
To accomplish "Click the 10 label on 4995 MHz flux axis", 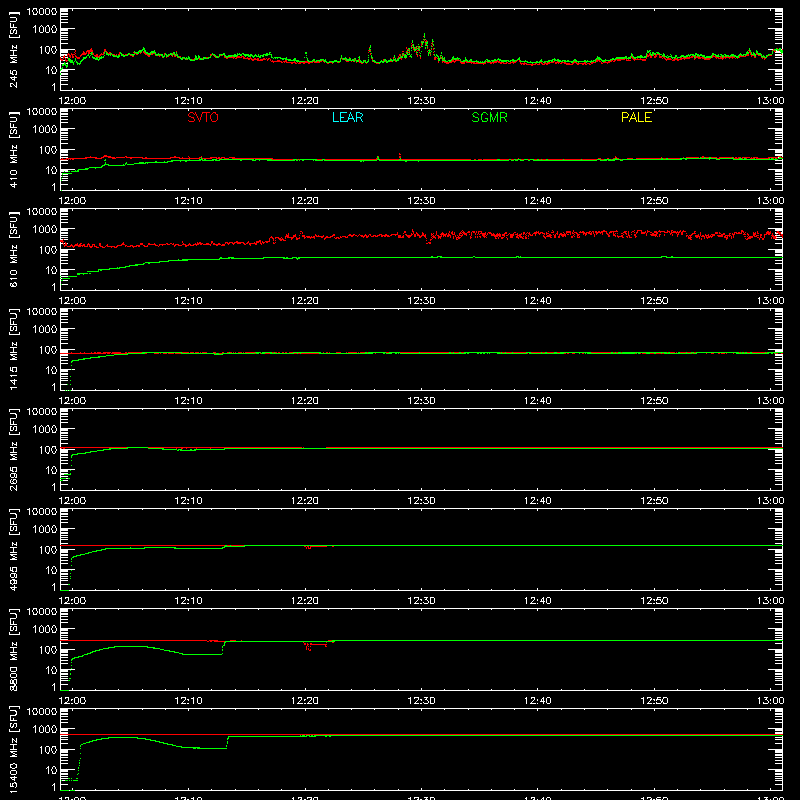I will tap(51, 570).
